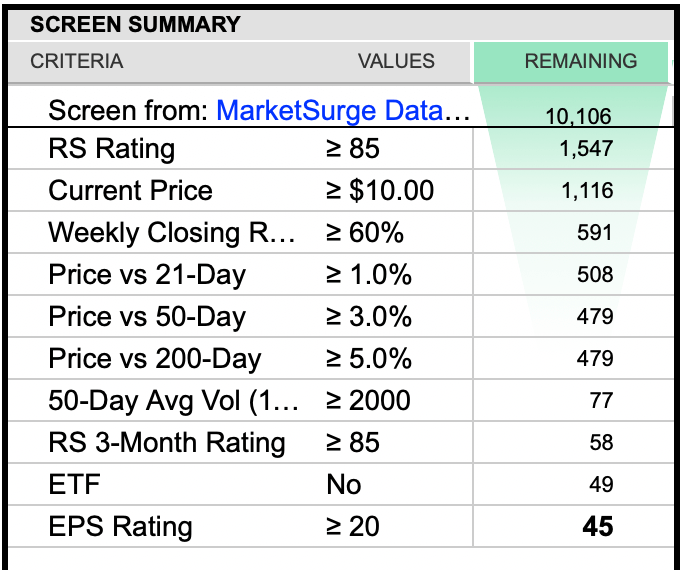Click the CRITERIA column header
The image size is (680, 570).
click(x=77, y=61)
